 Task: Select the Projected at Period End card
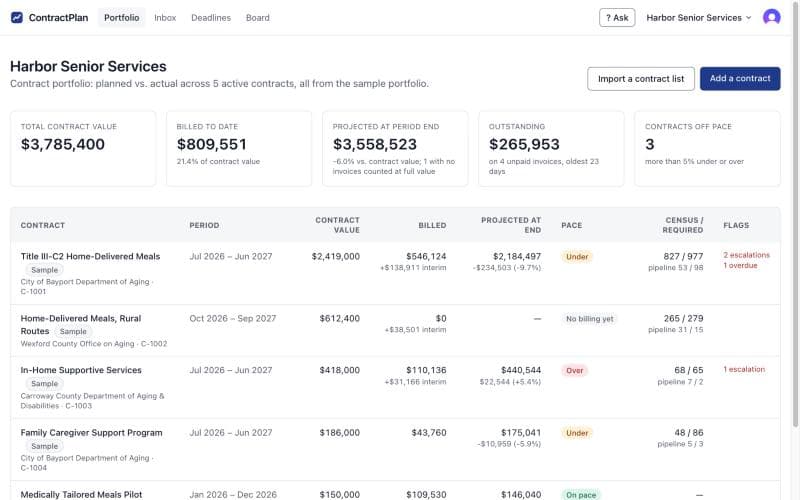pyautogui.click(x=395, y=148)
